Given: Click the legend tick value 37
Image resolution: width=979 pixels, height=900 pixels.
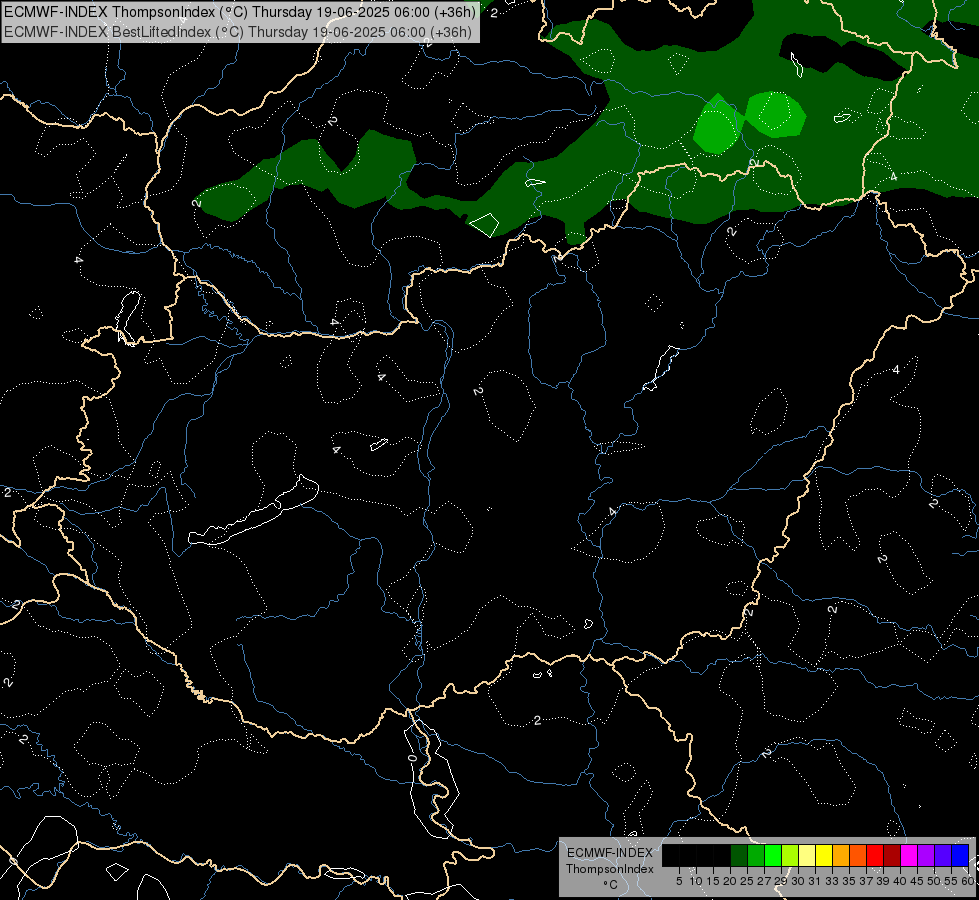Looking at the screenshot, I should click(x=866, y=881).
